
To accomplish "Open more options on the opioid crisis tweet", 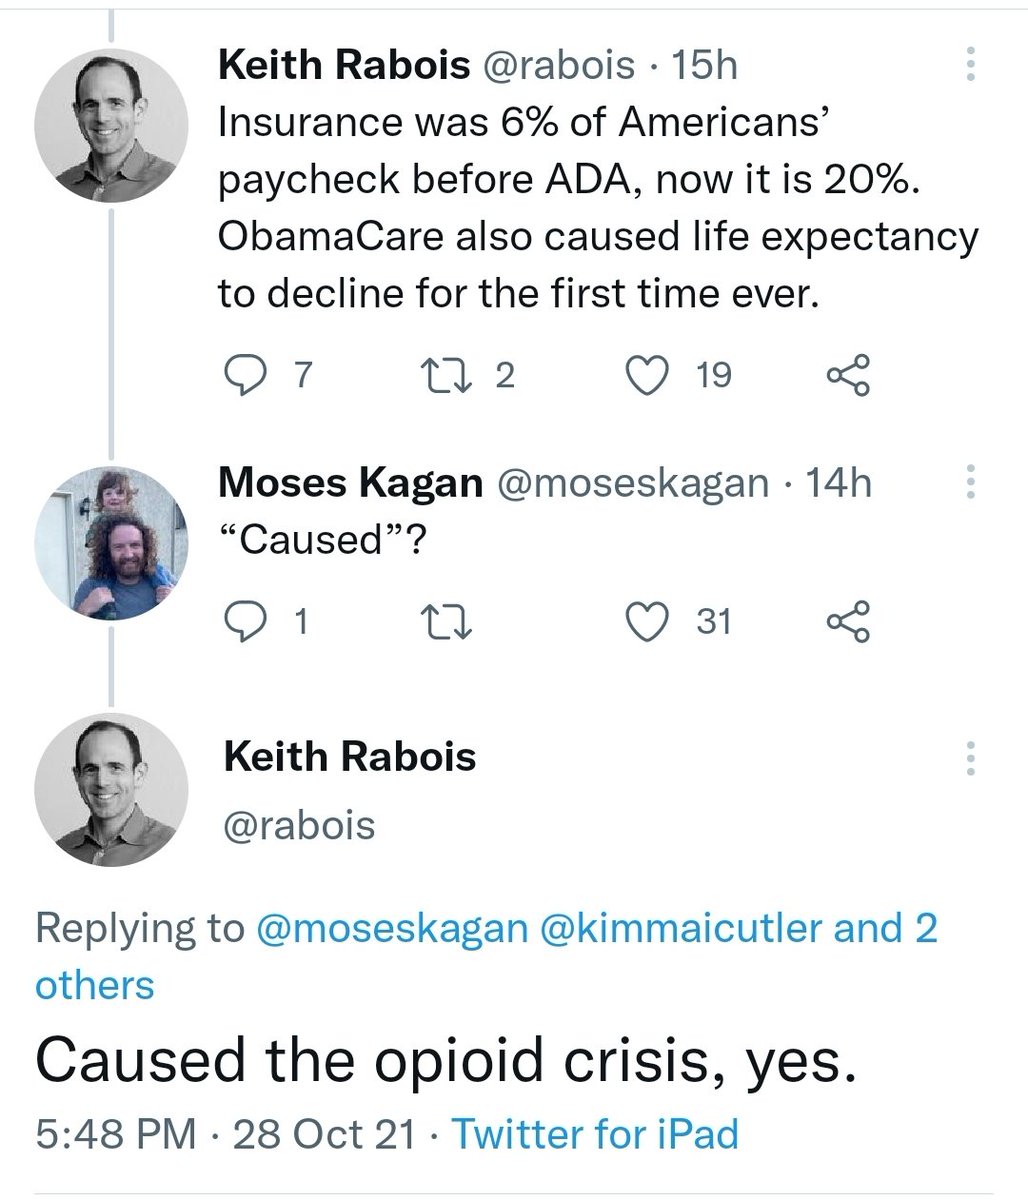I will (968, 759).
